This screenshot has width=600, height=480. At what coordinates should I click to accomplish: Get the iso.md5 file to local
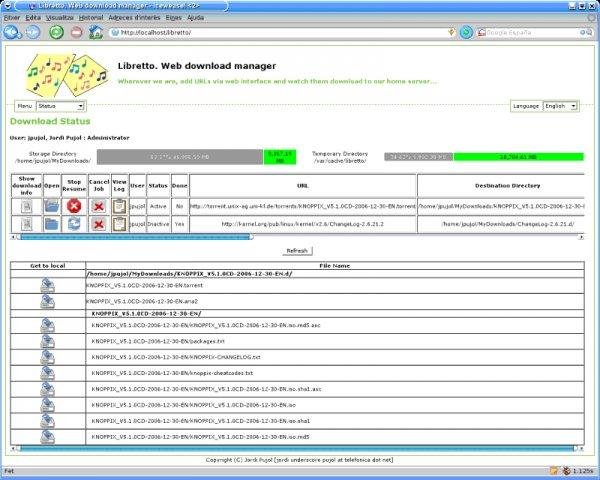(47, 437)
